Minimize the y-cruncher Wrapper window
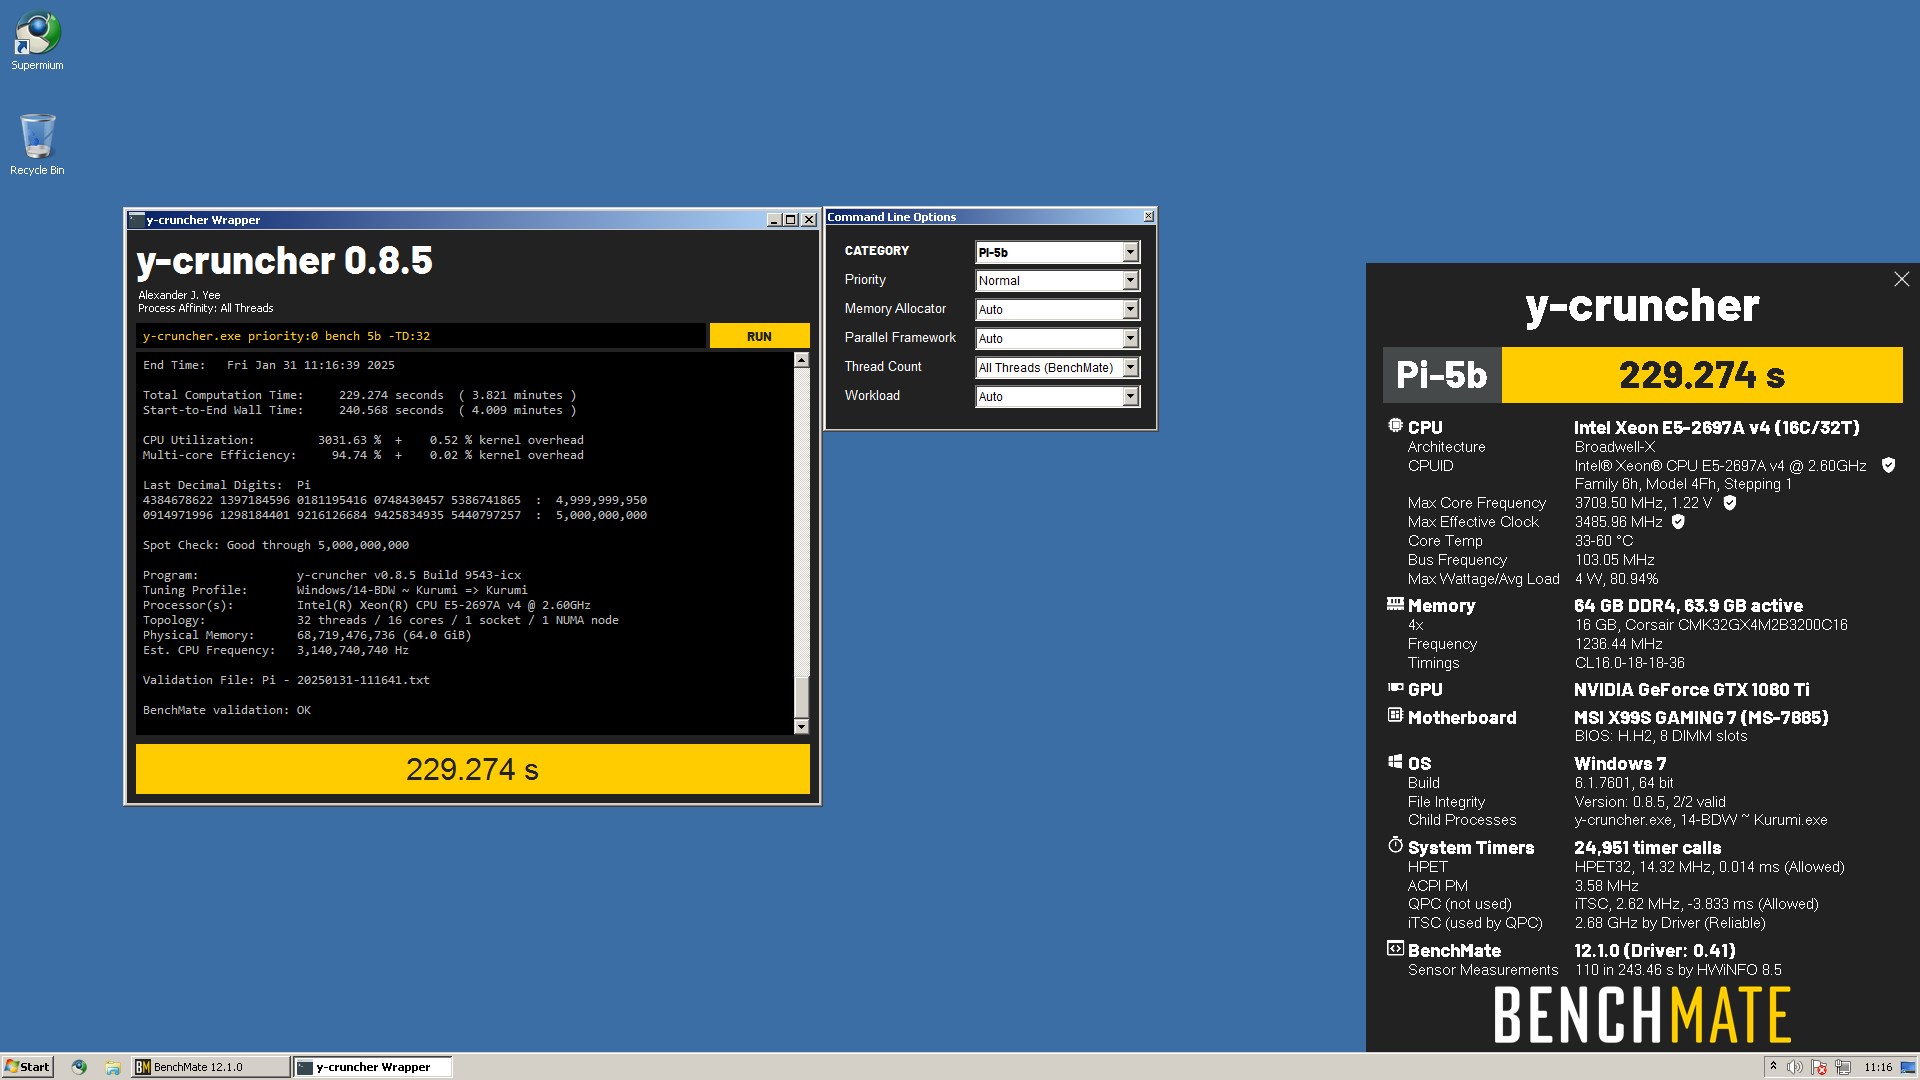This screenshot has width=1920, height=1080. coord(773,220)
